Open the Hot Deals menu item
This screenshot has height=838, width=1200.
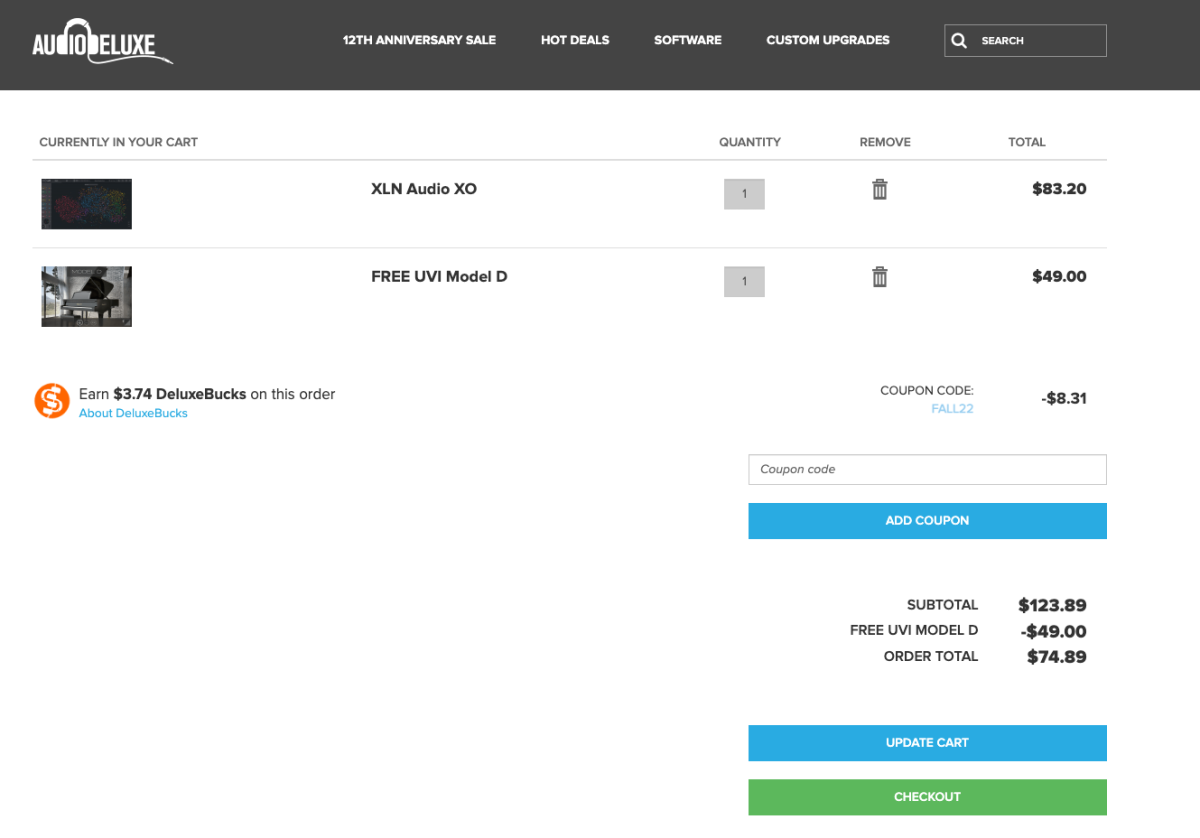tap(575, 40)
